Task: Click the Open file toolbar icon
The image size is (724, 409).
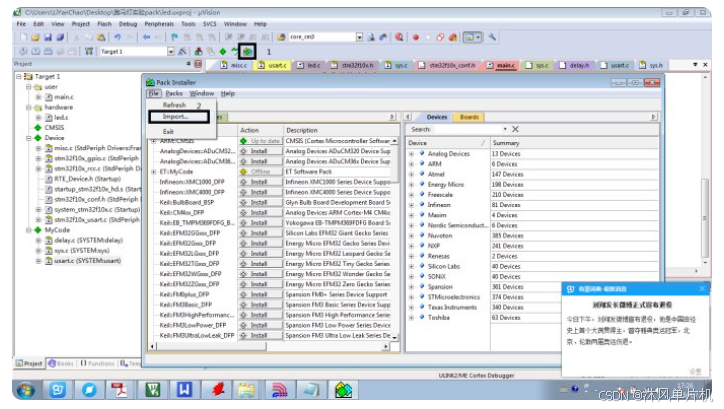Action: tap(35, 37)
